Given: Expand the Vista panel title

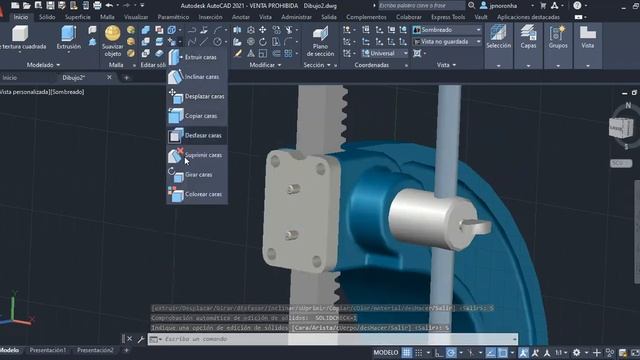Looking at the screenshot, I should (x=446, y=65).
